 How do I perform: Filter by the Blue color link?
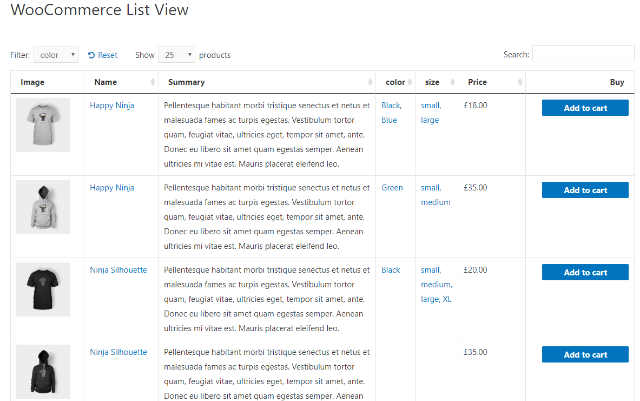pyautogui.click(x=389, y=120)
